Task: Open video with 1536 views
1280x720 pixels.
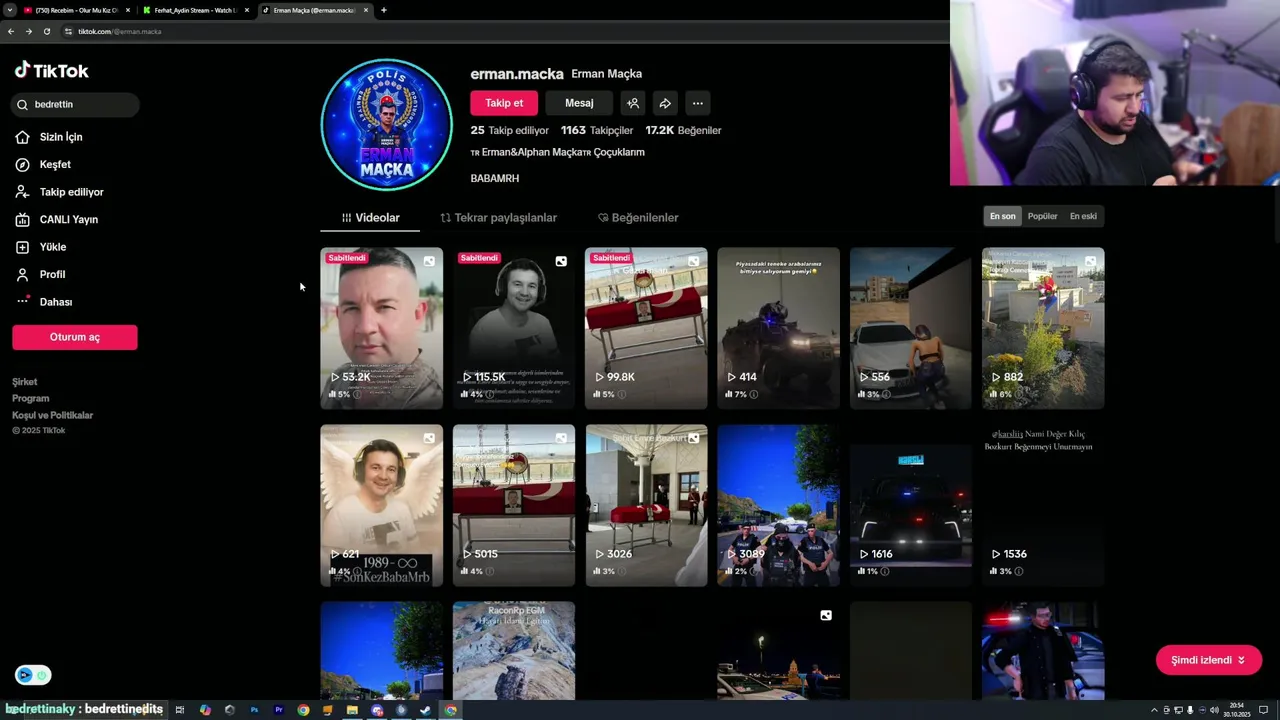Action: click(x=1043, y=505)
